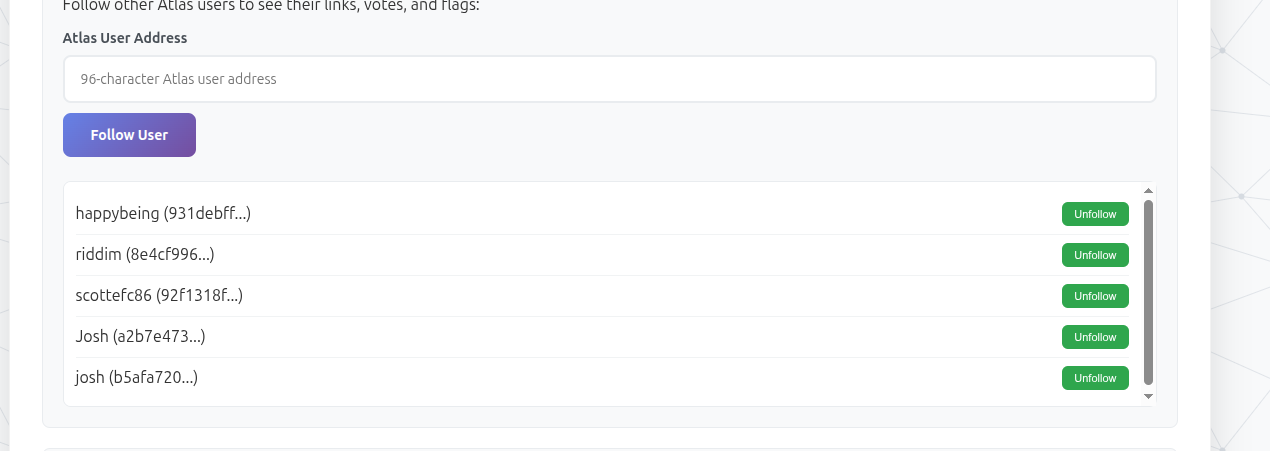
Task: Click the Follow User button
Action: coord(129,135)
